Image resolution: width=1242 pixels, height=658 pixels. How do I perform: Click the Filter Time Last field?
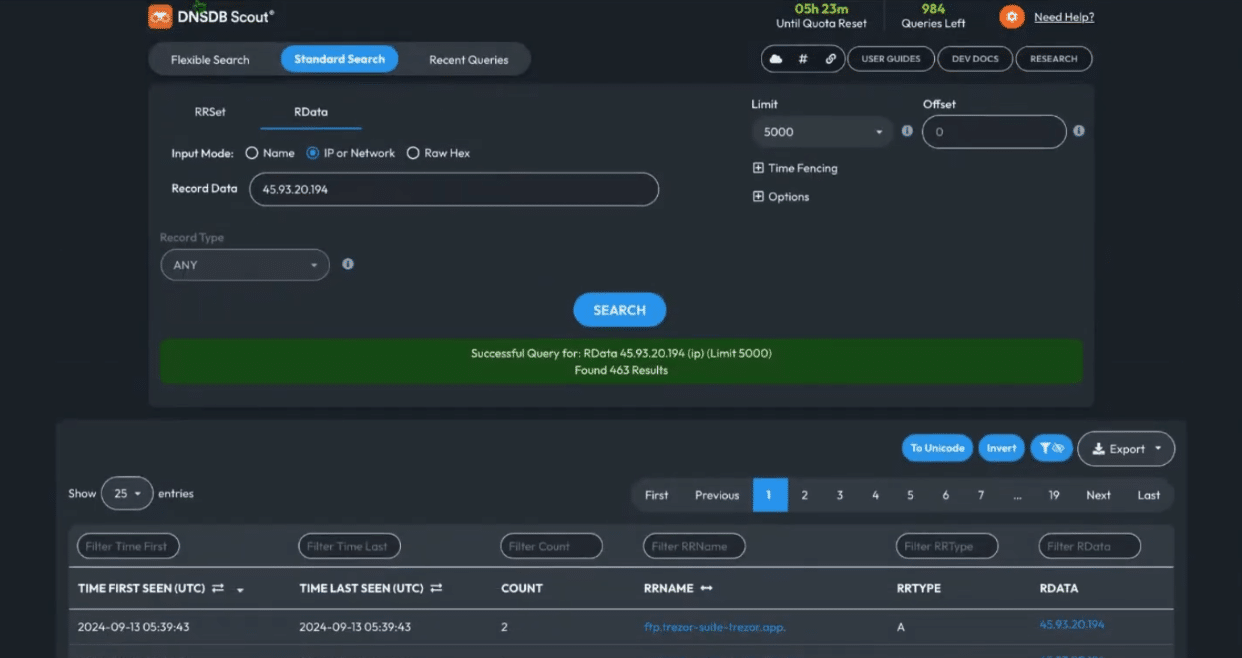tap(349, 546)
